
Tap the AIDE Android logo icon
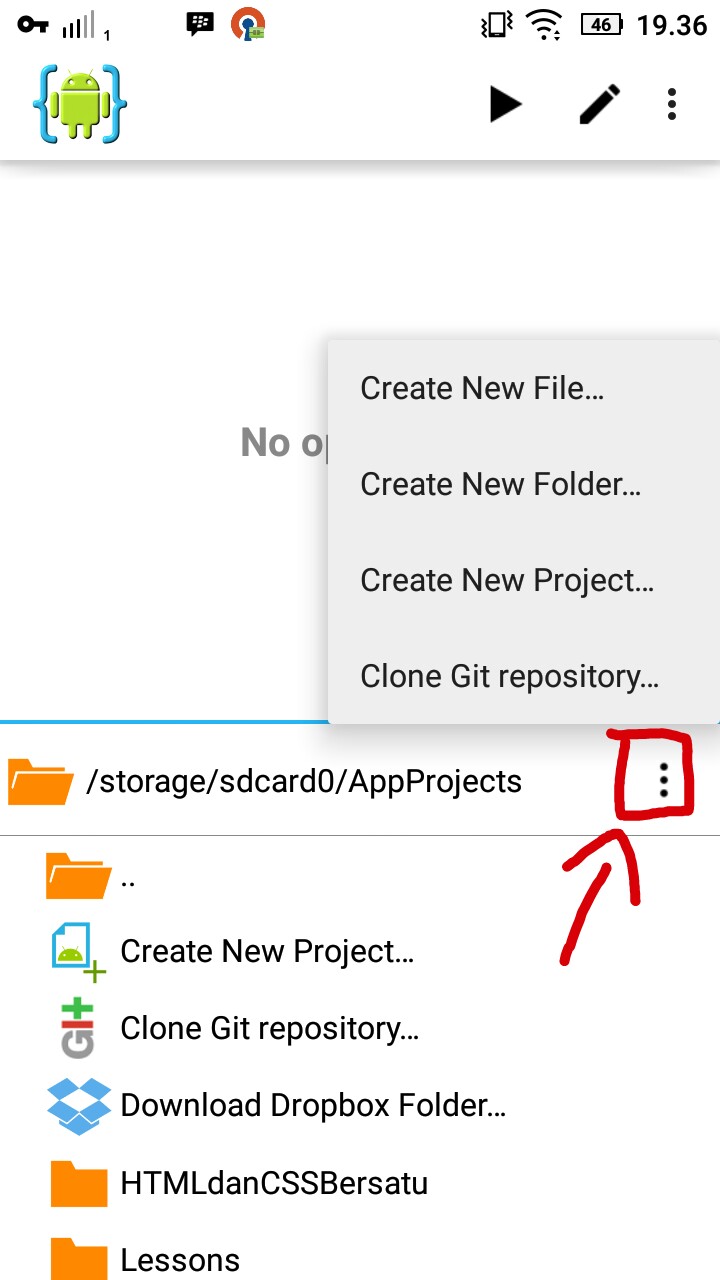[80, 103]
